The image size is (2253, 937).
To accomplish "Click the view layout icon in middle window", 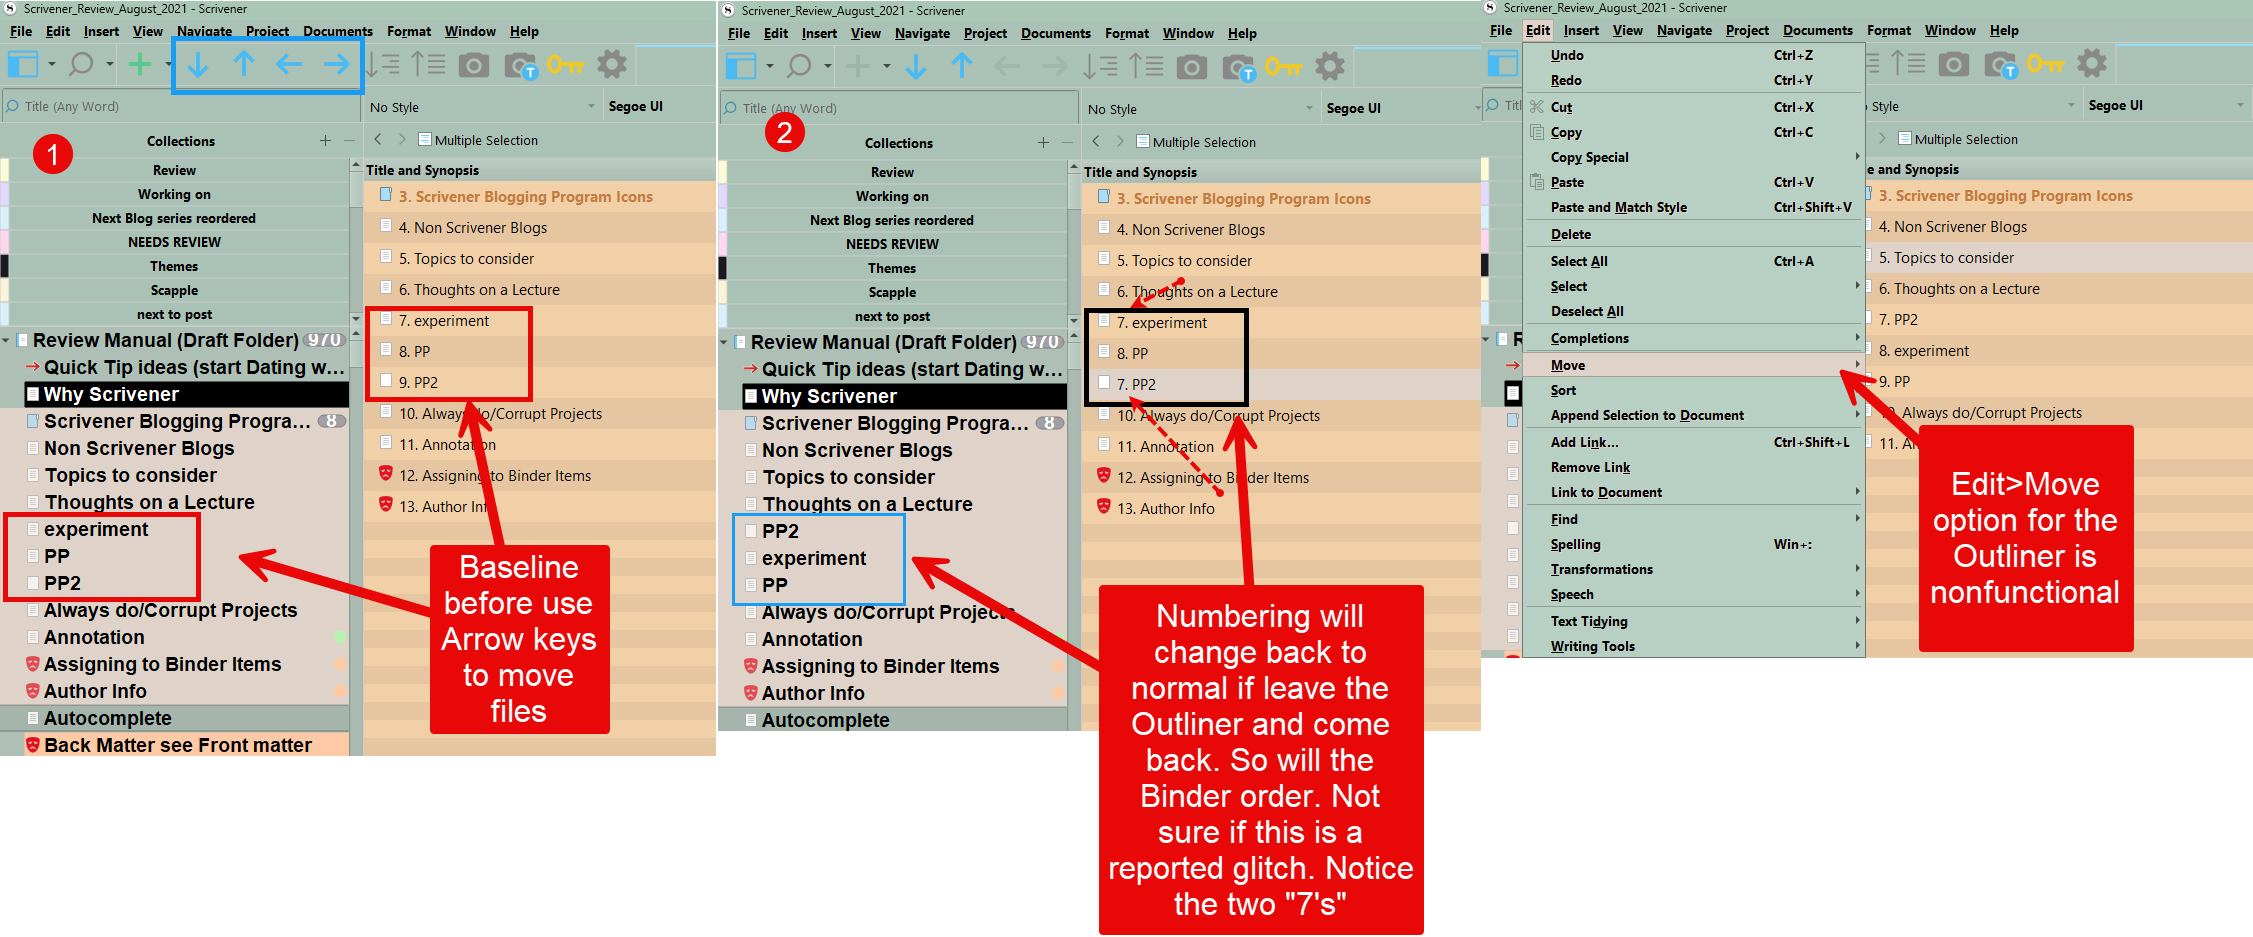I will [x=740, y=67].
